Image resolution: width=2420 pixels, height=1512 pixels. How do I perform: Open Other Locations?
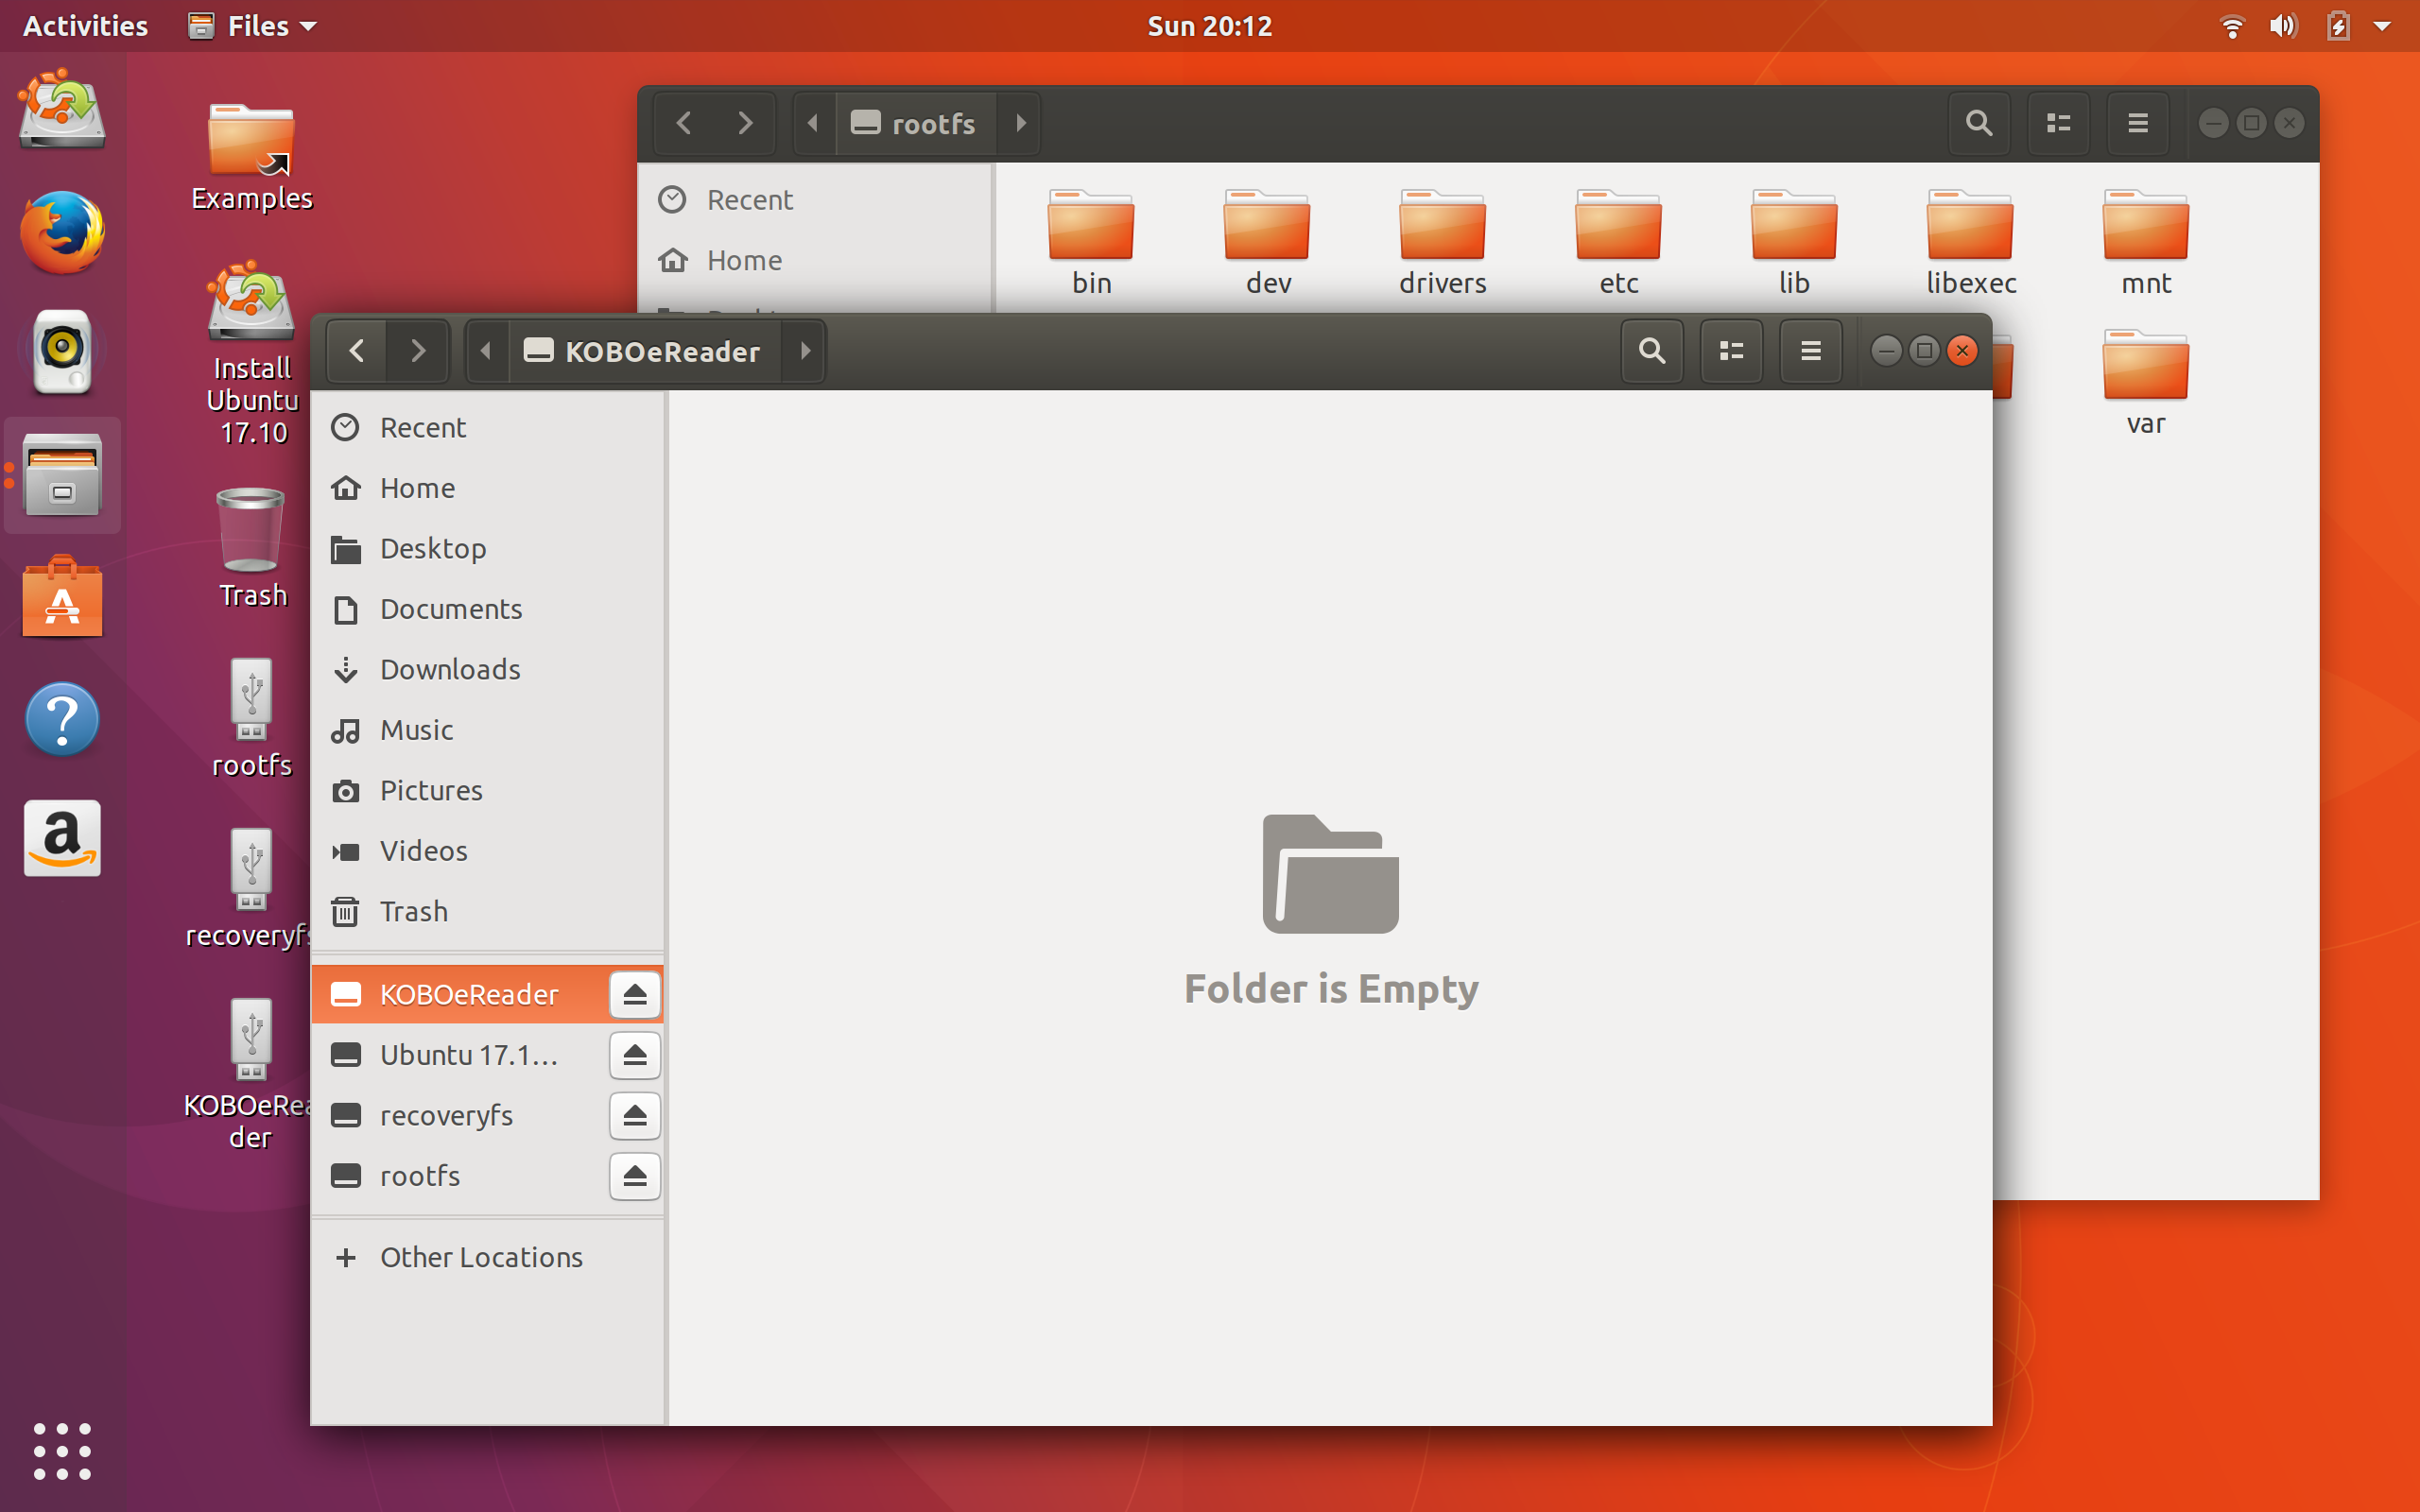coord(480,1257)
